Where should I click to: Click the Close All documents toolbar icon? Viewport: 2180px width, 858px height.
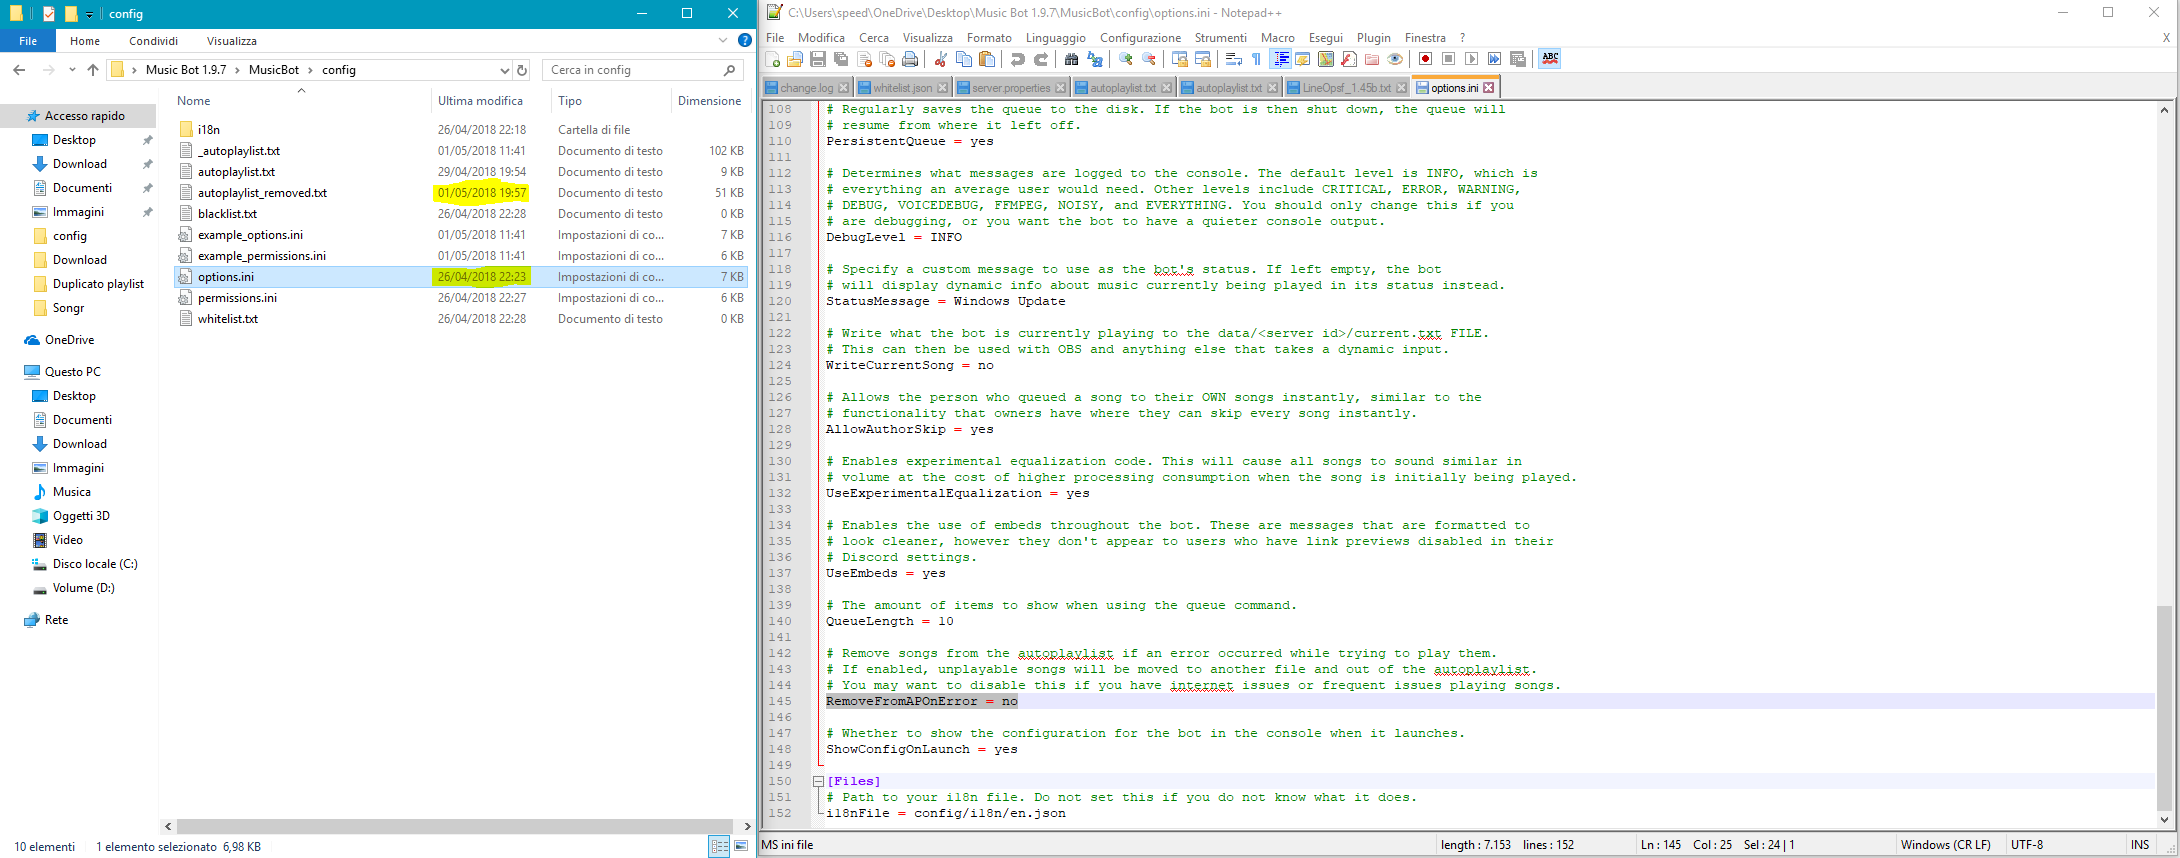pos(887,59)
